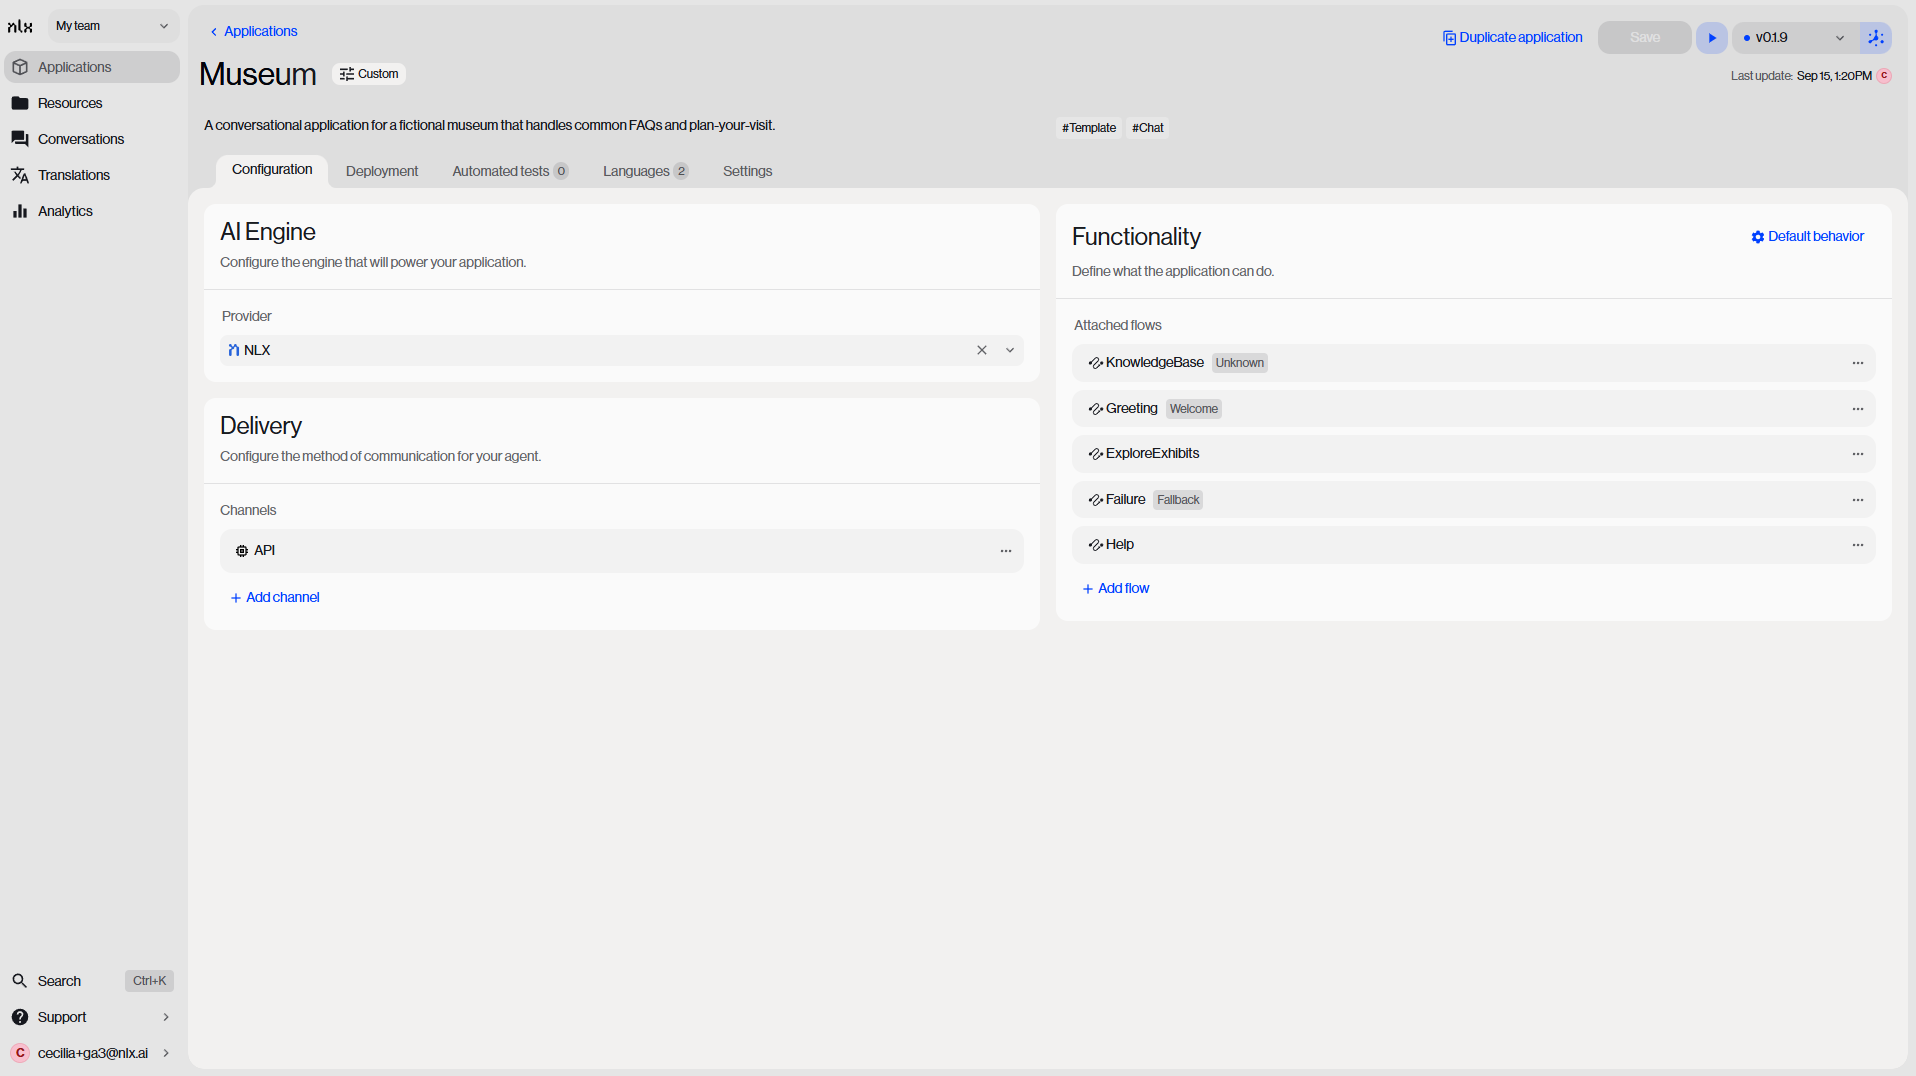This screenshot has height=1076, width=1916.
Task: Open Translations in the sidebar
Action: [73, 175]
